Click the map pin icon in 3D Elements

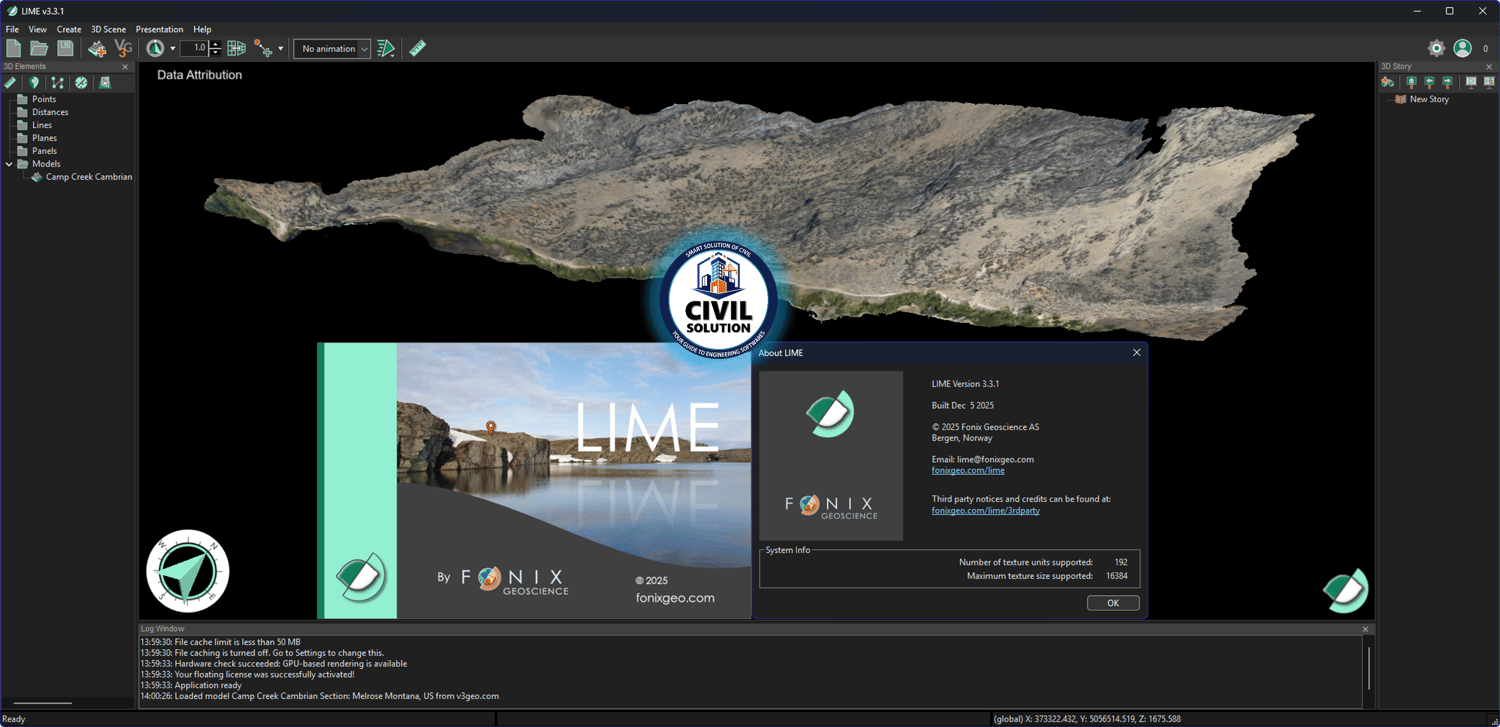[34, 83]
